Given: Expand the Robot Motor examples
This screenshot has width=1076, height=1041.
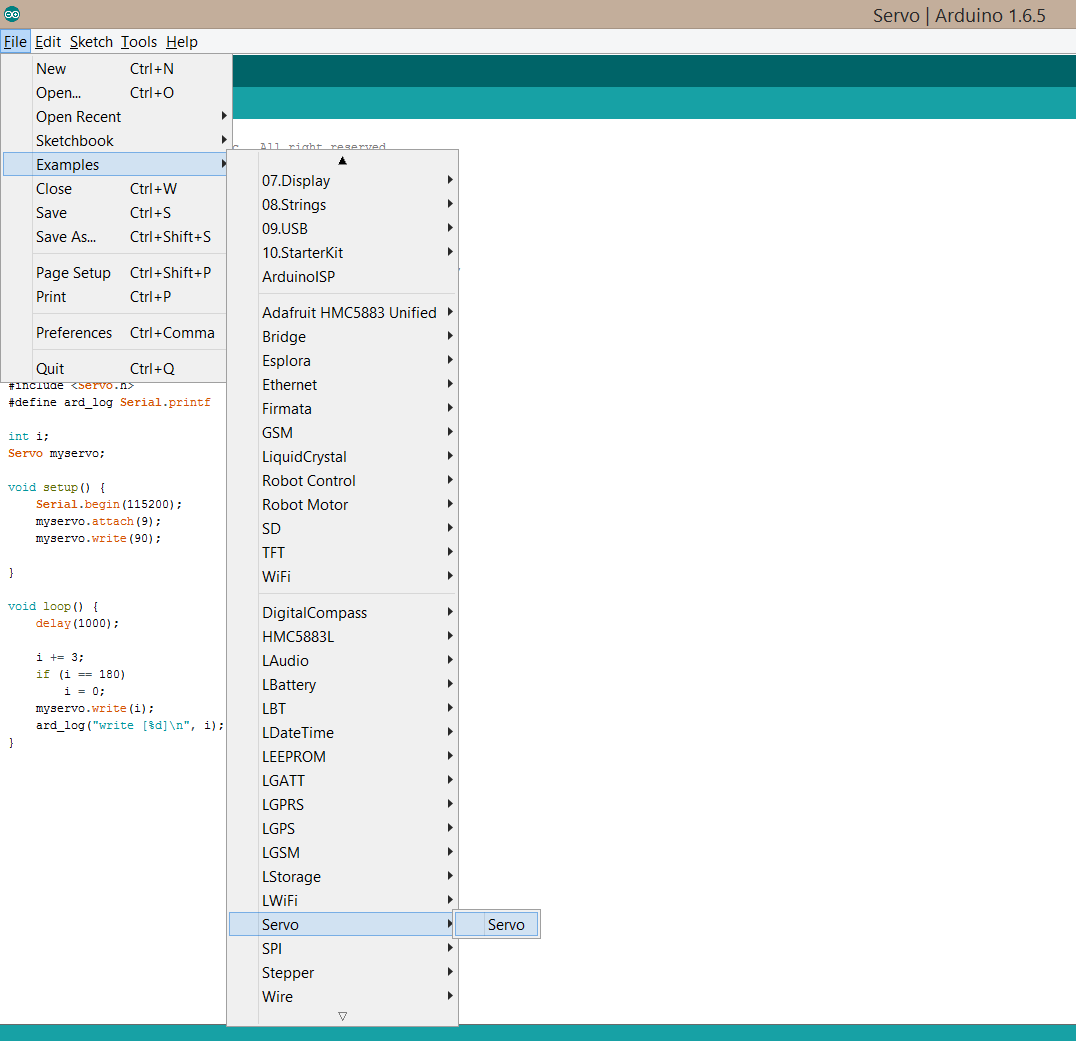Looking at the screenshot, I should coord(342,505).
